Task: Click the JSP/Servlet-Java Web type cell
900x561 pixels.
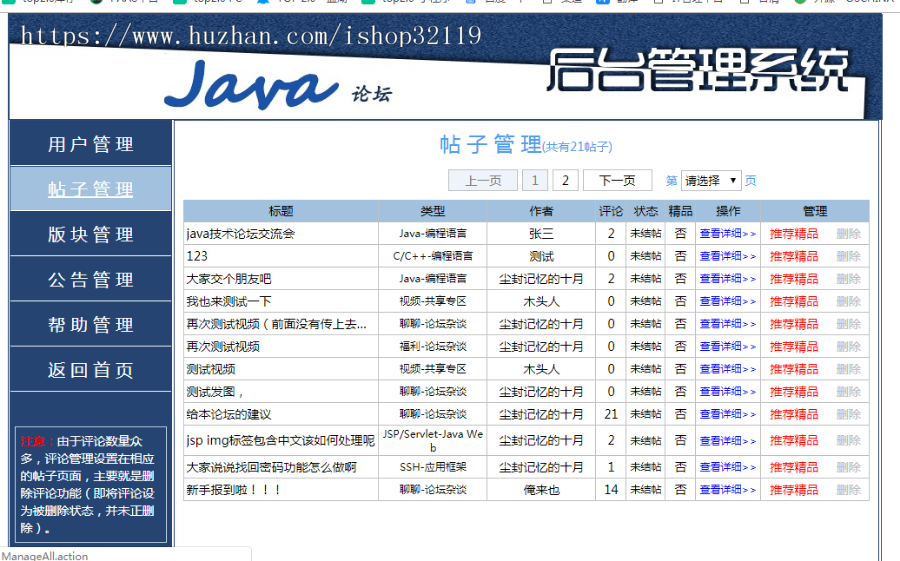Action: (x=432, y=440)
